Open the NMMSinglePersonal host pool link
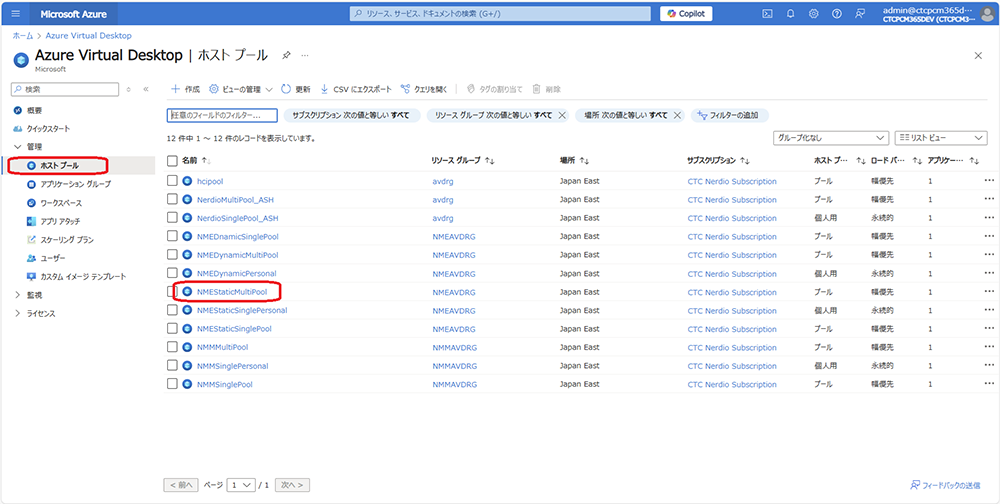1000x504 pixels. coord(232,366)
